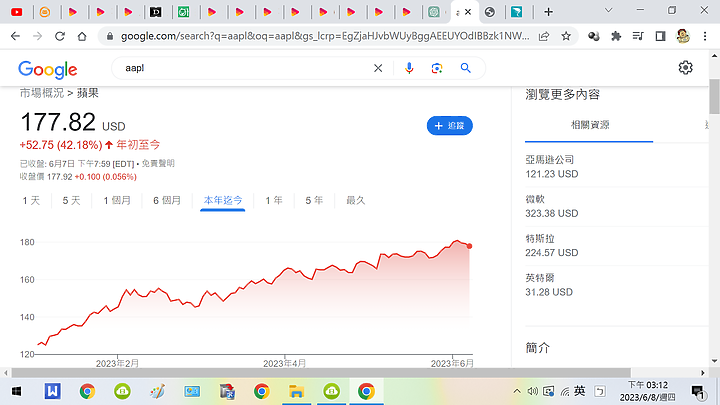This screenshot has width=720, height=405.
Task: Bookmark this page with star icon
Action: [566, 36]
